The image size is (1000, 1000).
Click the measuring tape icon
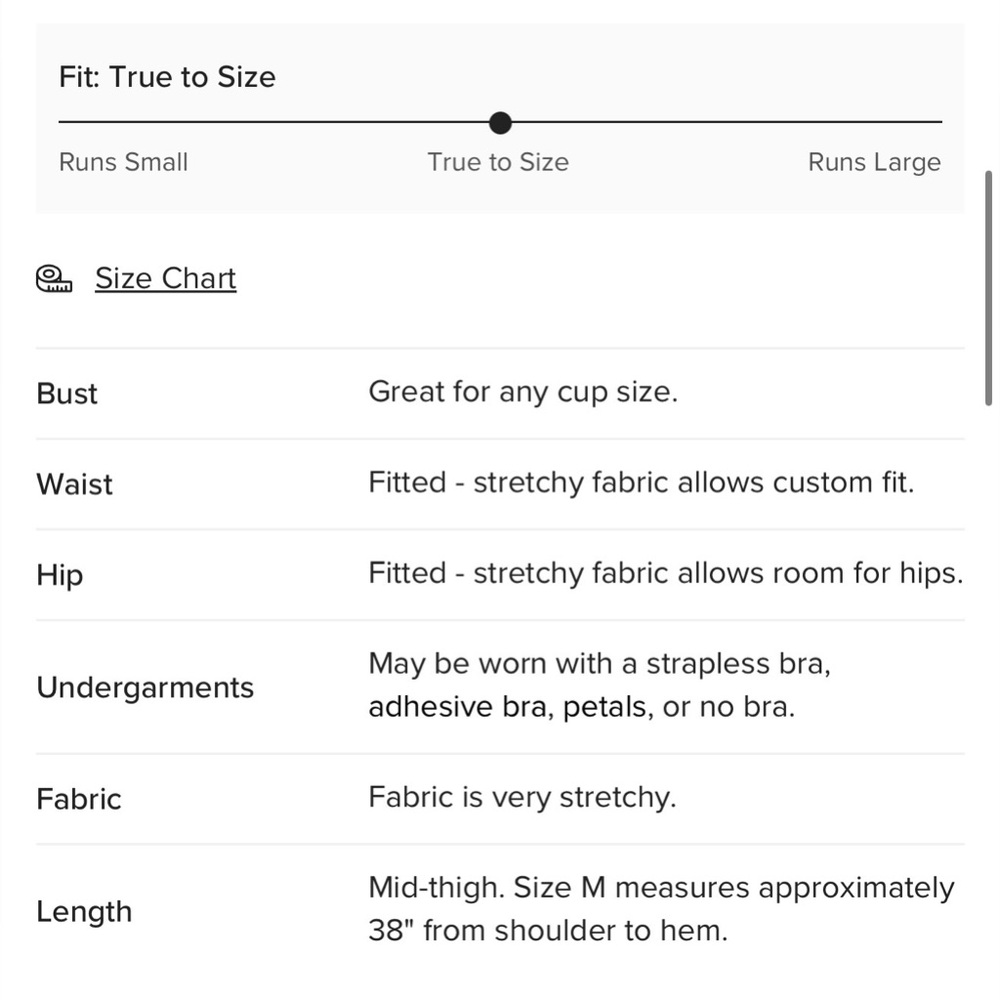click(54, 279)
